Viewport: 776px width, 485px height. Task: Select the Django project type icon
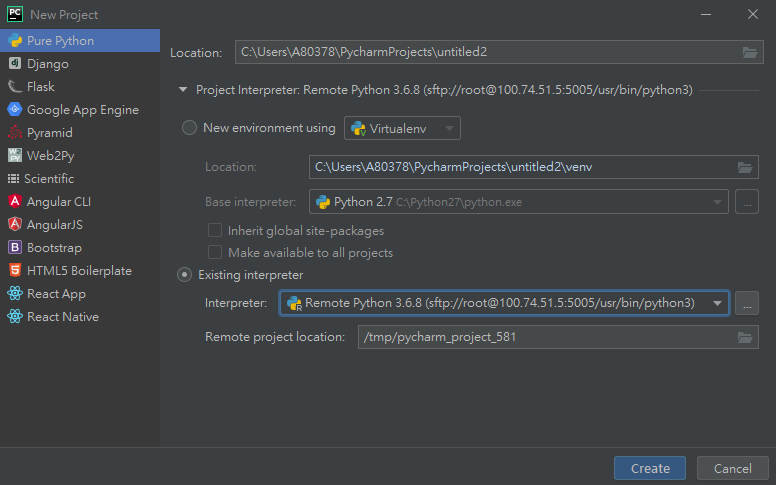[x=15, y=63]
